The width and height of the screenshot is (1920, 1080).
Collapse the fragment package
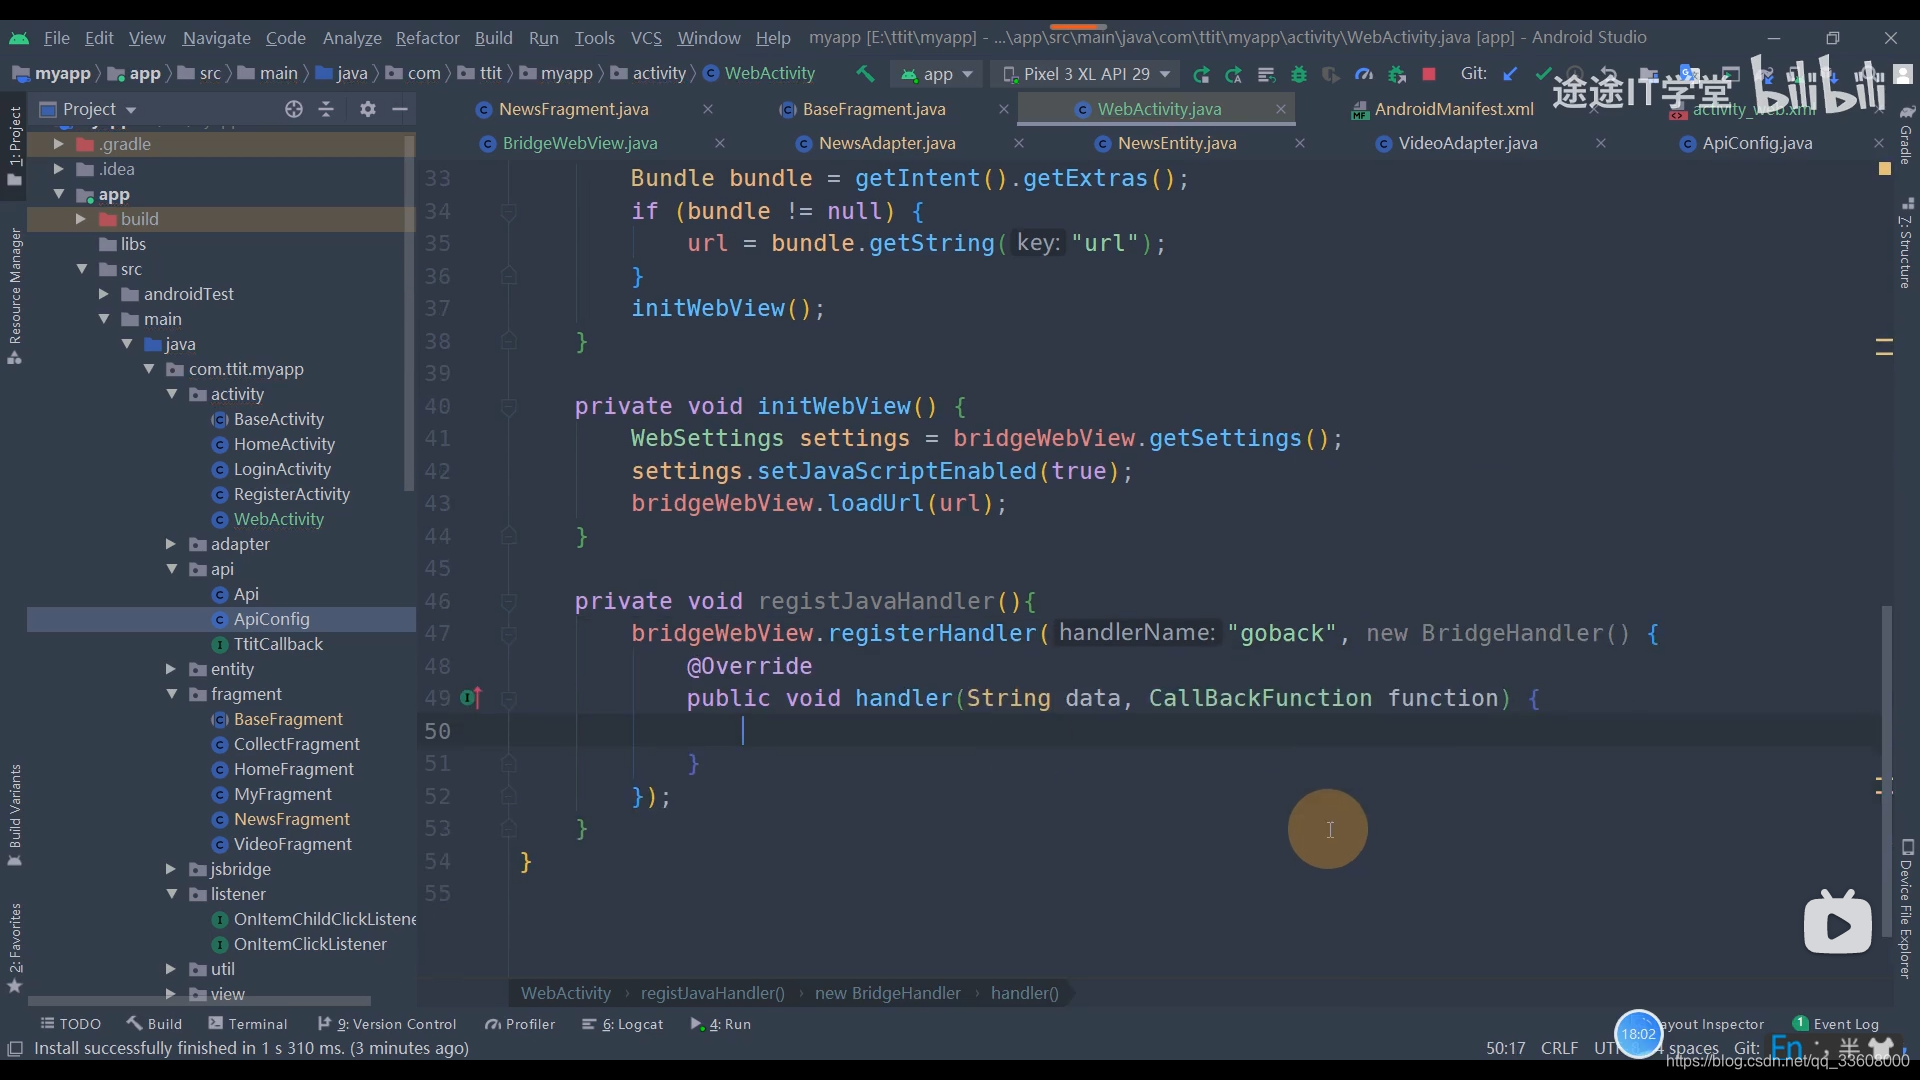(171, 694)
